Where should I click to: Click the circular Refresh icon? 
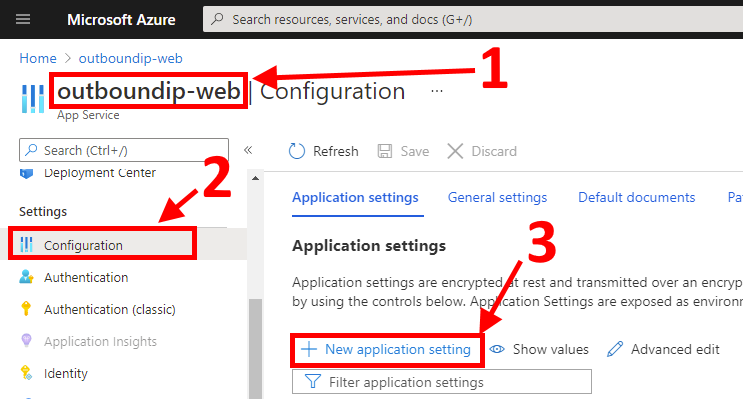(297, 151)
